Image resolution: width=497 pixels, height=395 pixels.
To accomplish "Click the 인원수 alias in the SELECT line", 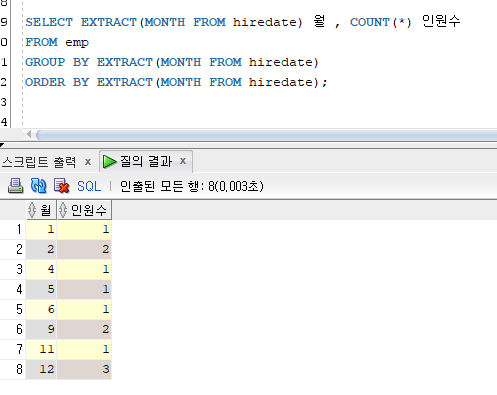I will coord(441,21).
